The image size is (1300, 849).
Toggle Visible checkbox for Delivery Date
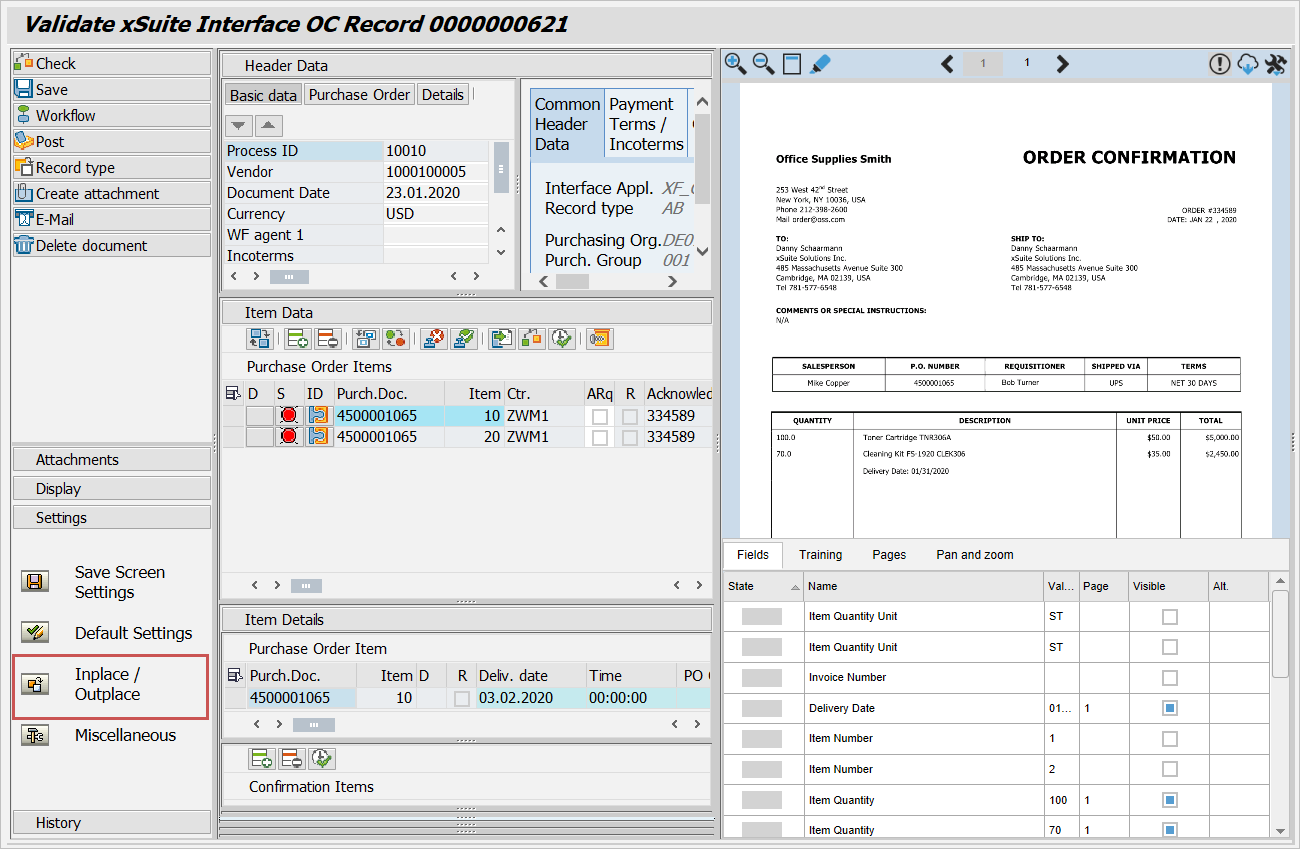tap(1169, 708)
